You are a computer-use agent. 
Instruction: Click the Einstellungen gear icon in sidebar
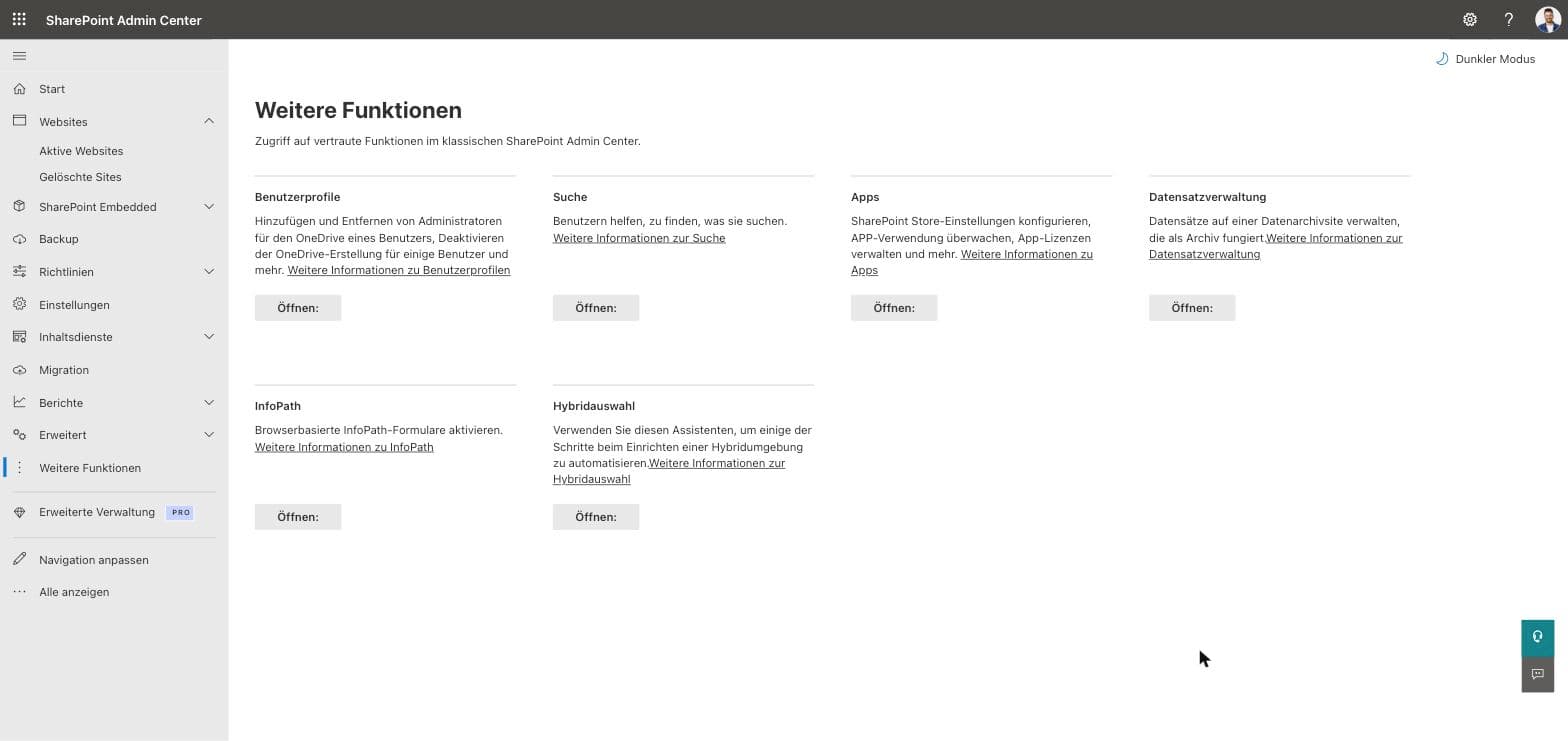point(19,304)
